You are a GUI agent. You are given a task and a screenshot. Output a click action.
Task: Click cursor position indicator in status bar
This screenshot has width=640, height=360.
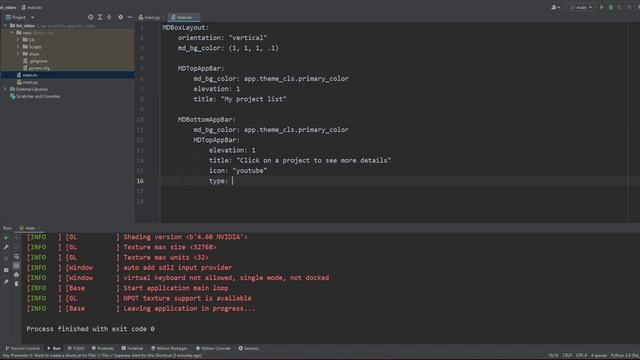tap(553, 356)
